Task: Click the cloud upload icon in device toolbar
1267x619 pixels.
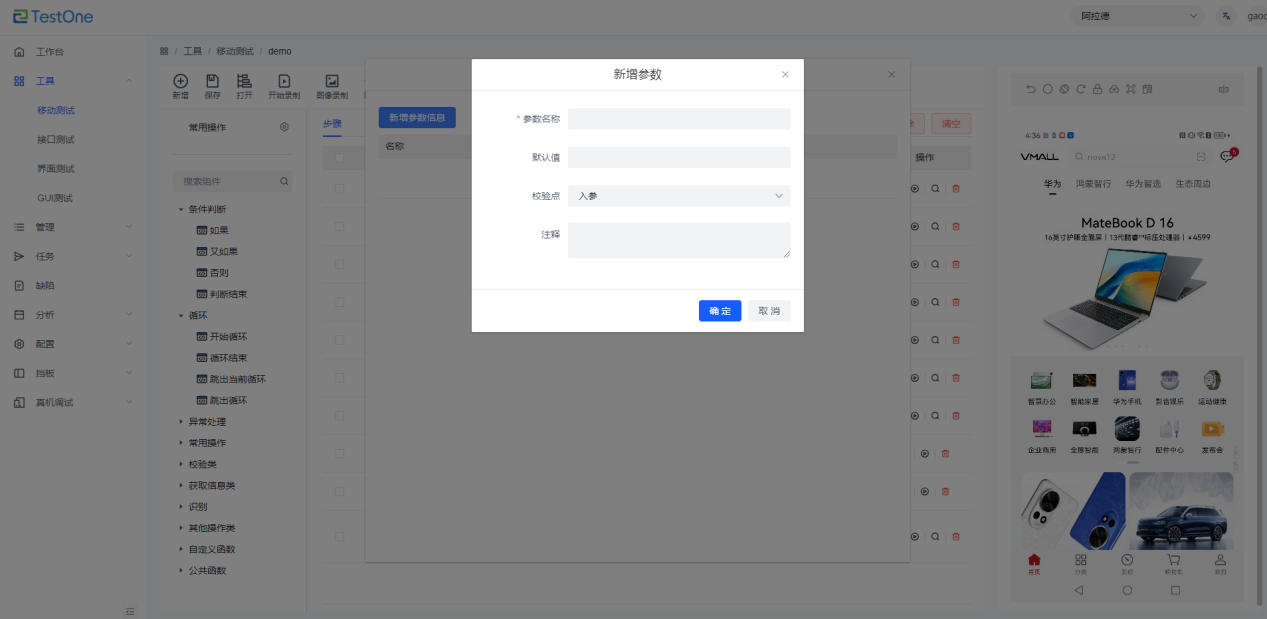Action: [1114, 89]
